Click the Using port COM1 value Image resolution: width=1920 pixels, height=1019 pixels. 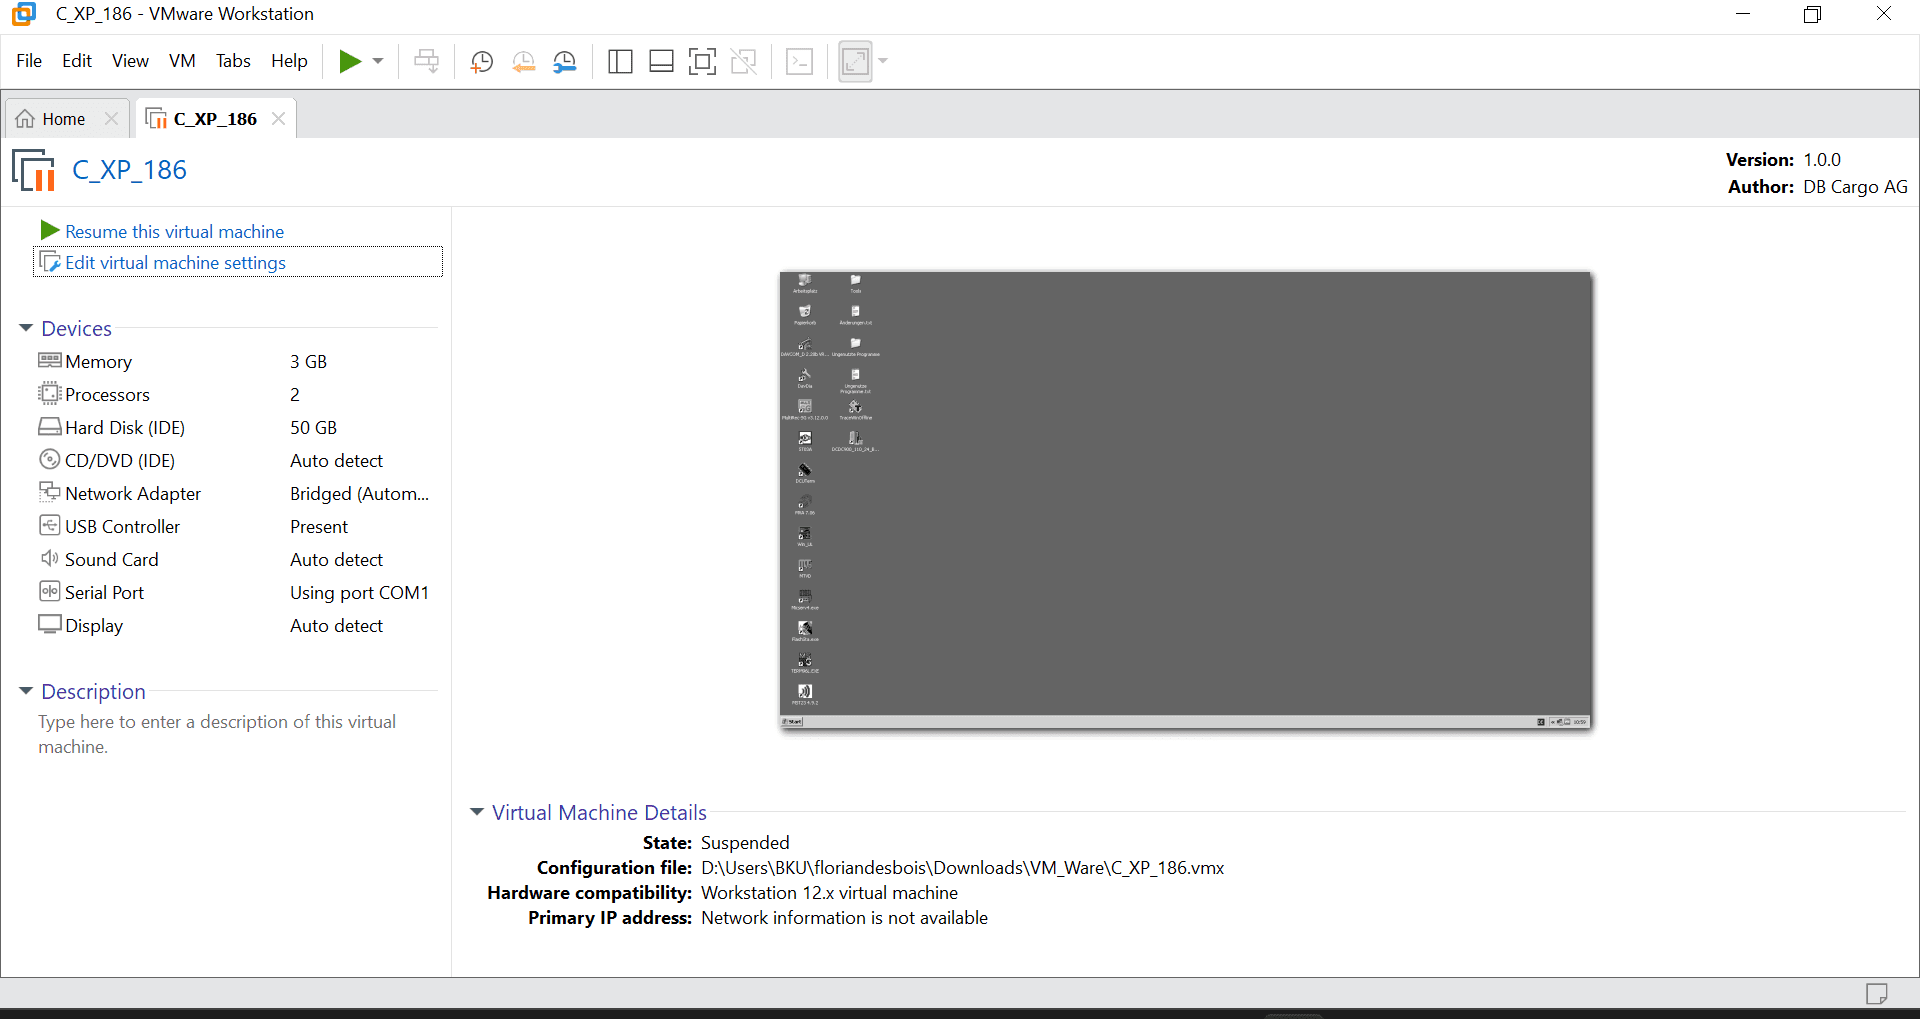click(x=359, y=593)
